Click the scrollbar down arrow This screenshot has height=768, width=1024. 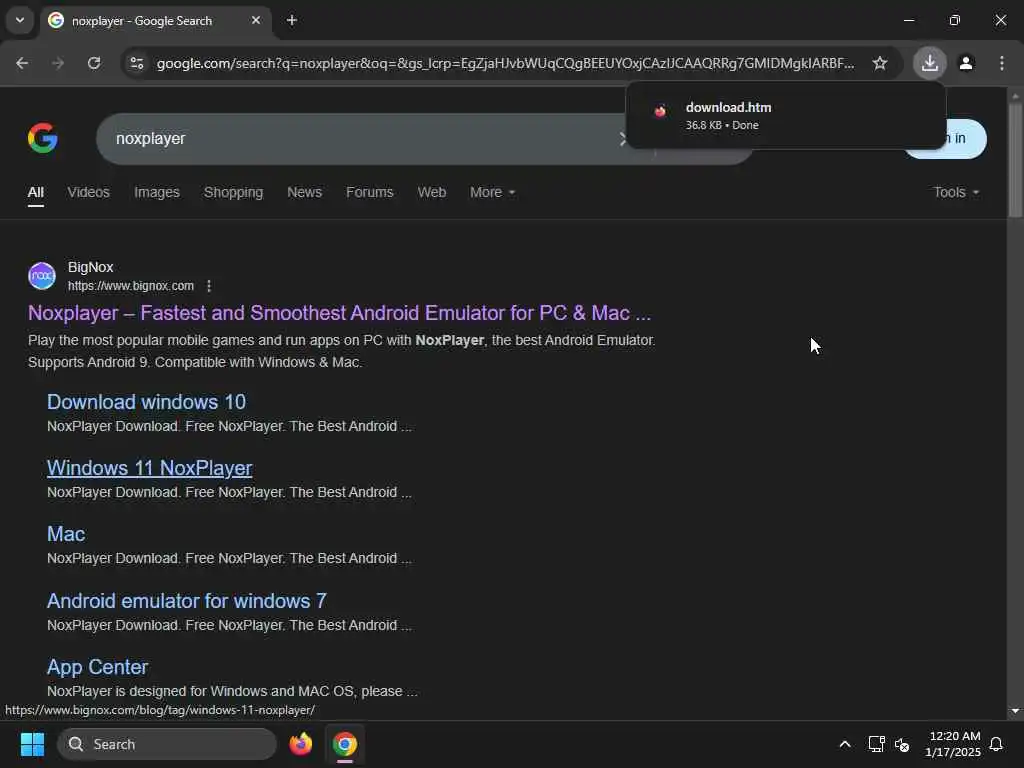pyautogui.click(x=1015, y=711)
